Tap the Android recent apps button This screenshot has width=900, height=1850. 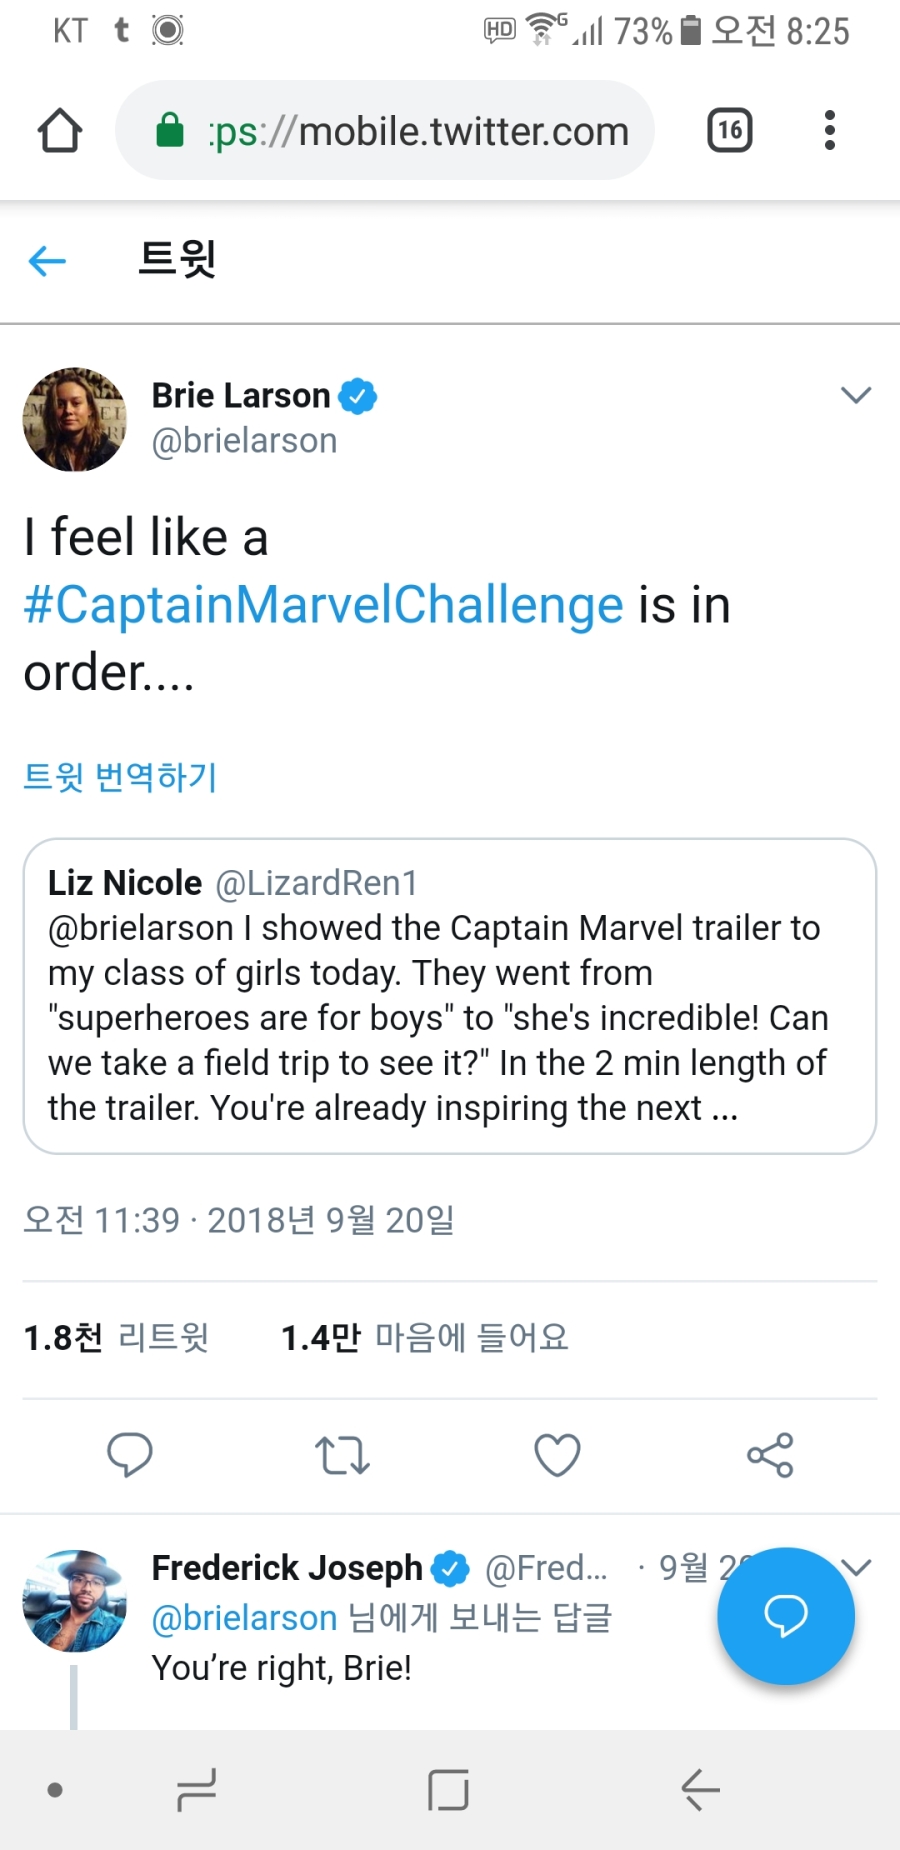[x=196, y=1790]
